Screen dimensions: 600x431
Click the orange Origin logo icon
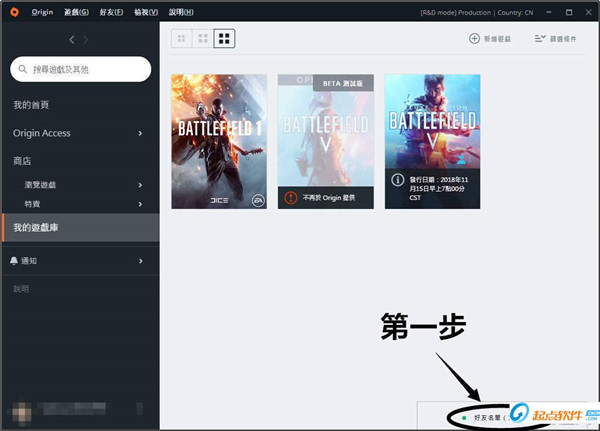[14, 12]
